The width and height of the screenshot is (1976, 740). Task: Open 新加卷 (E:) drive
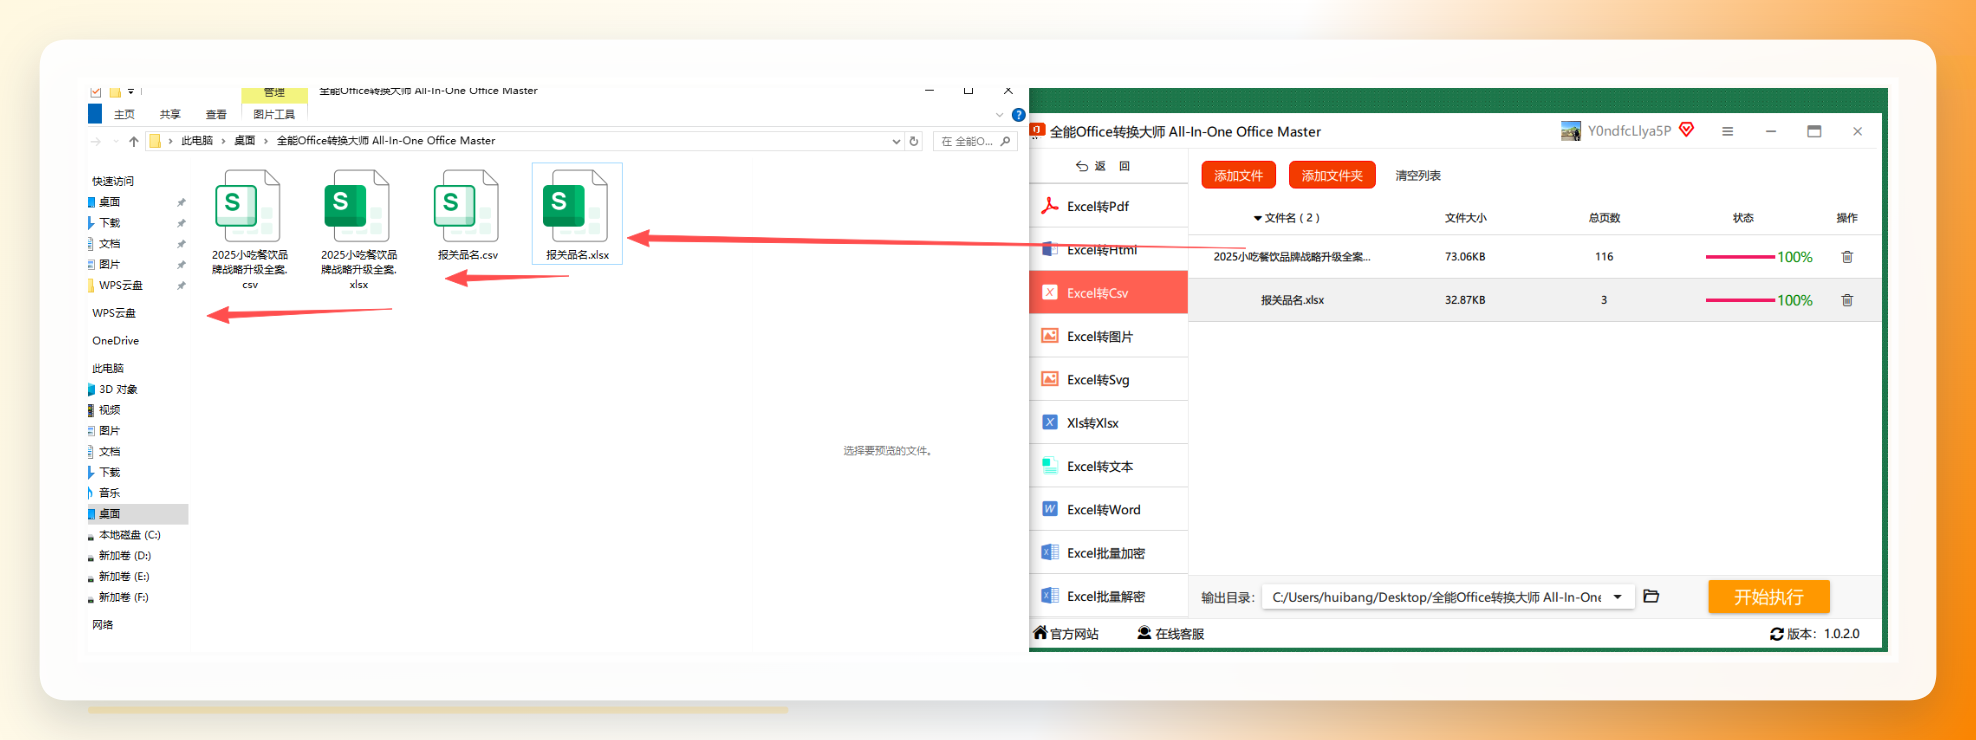point(124,577)
